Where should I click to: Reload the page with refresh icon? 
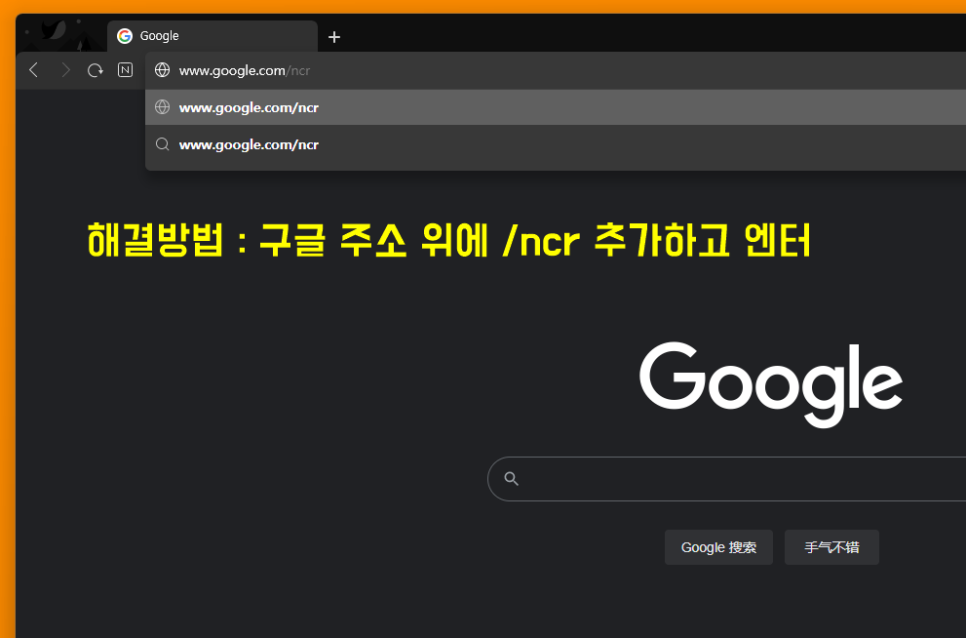pos(95,70)
